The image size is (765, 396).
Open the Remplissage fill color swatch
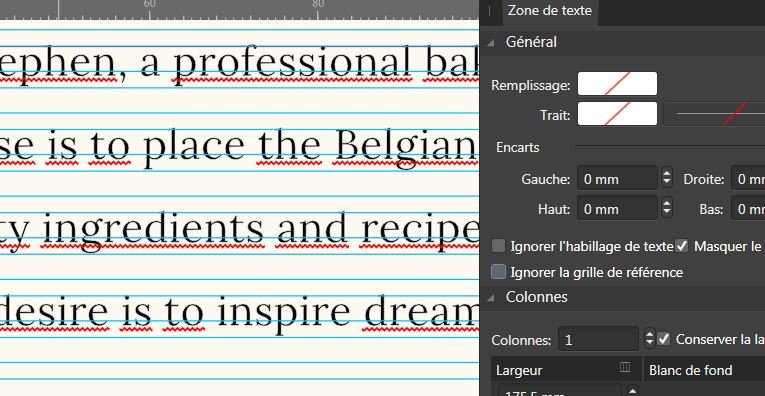[617, 83]
